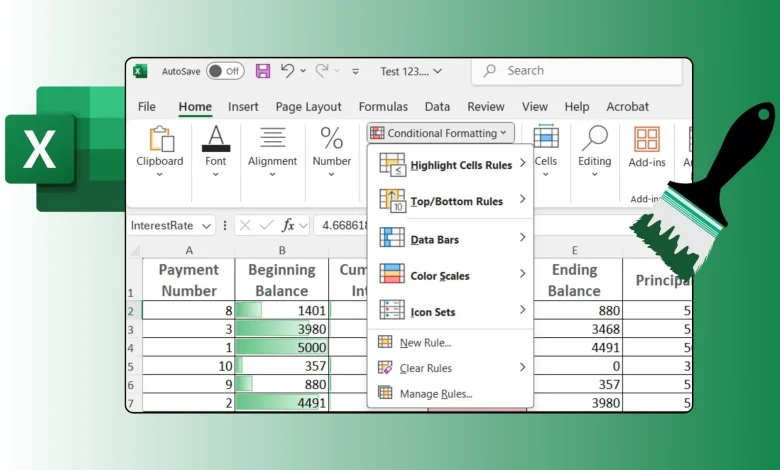This screenshot has width=780, height=470.
Task: Select column B header
Action: pyautogui.click(x=282, y=251)
